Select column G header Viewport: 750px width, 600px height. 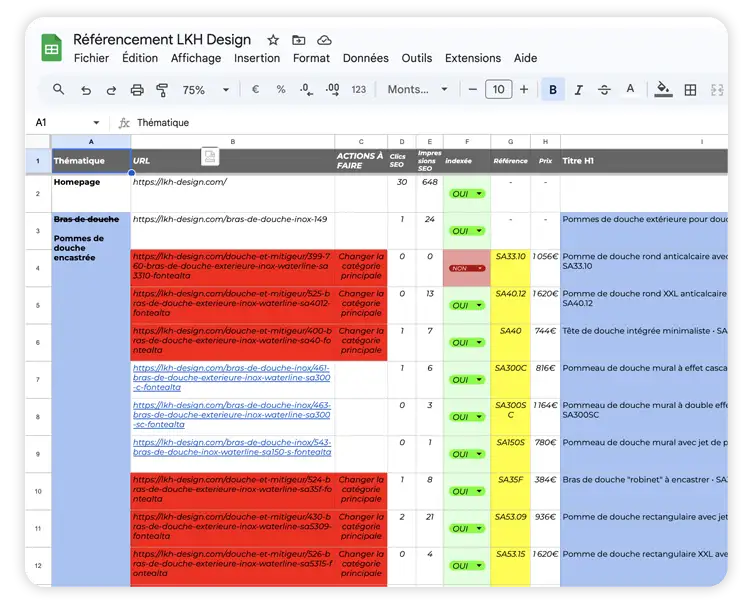point(510,142)
